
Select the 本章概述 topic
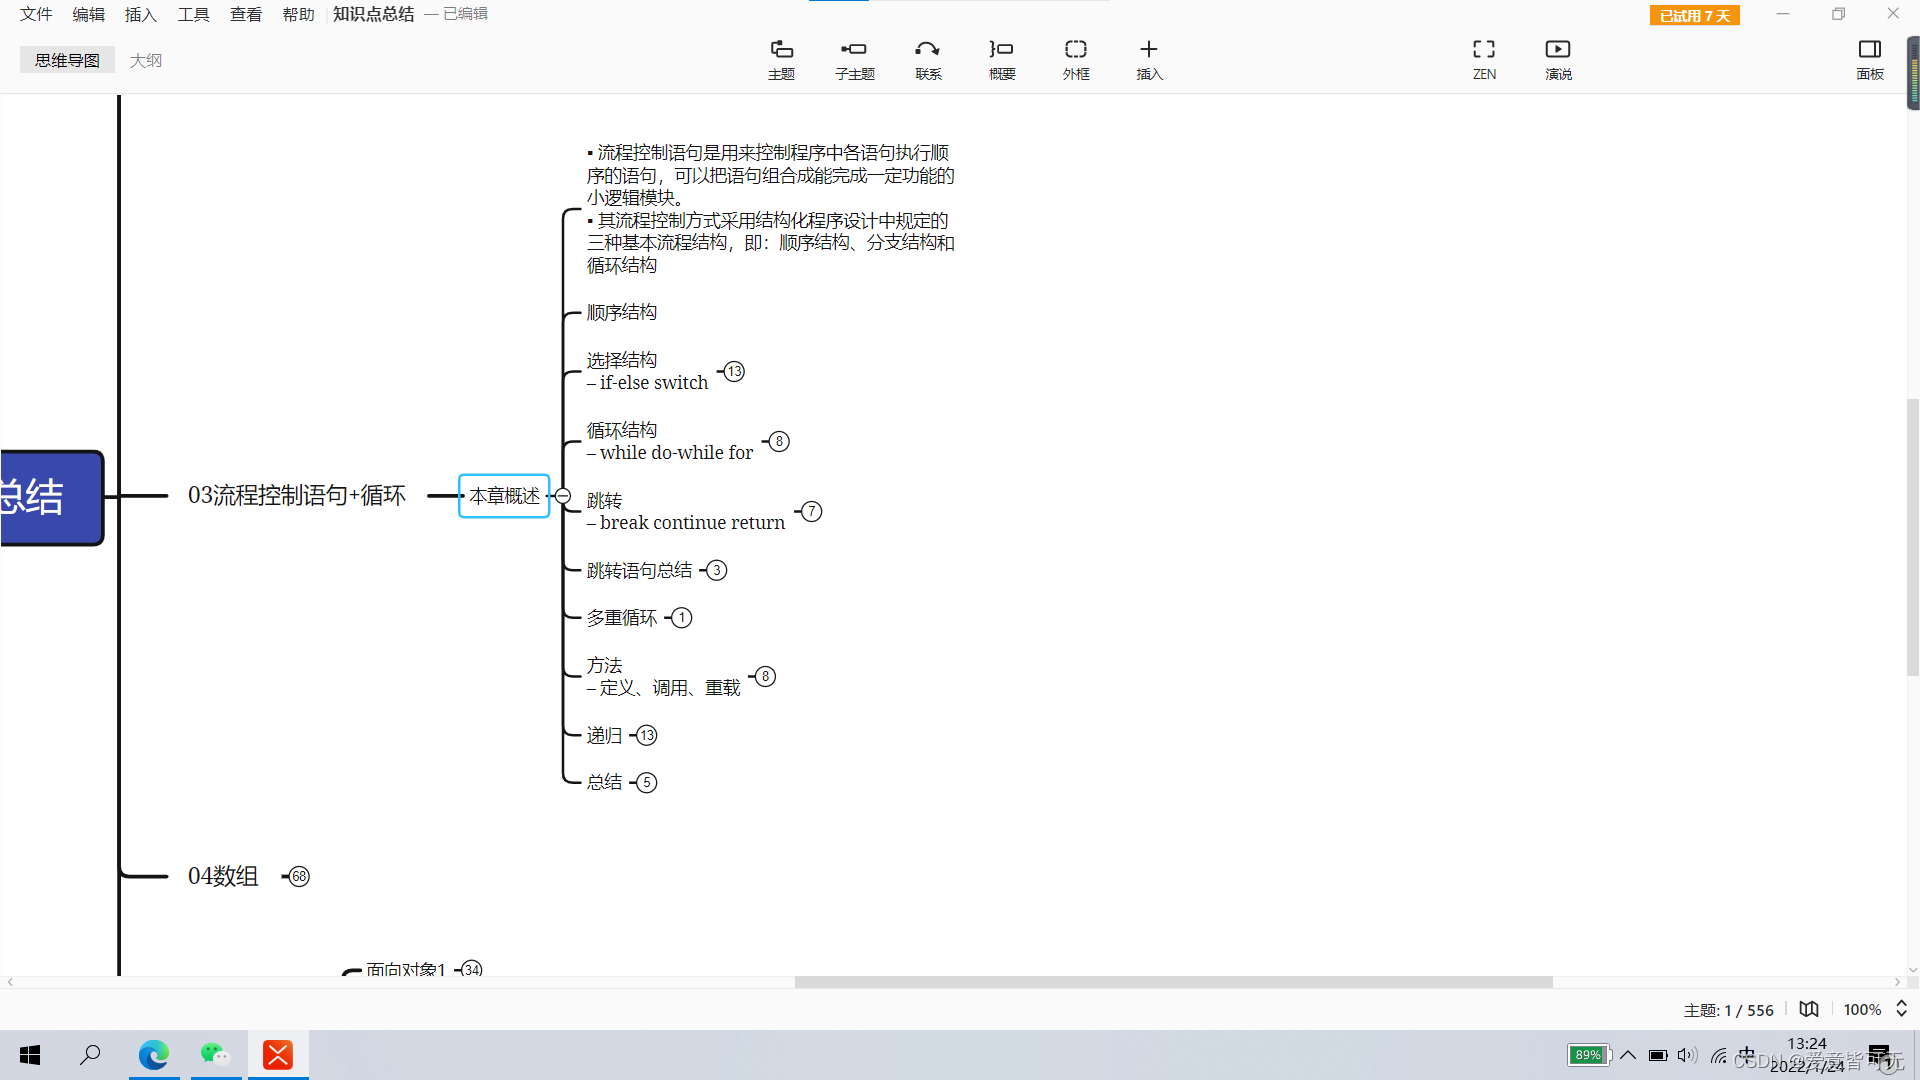pyautogui.click(x=504, y=496)
